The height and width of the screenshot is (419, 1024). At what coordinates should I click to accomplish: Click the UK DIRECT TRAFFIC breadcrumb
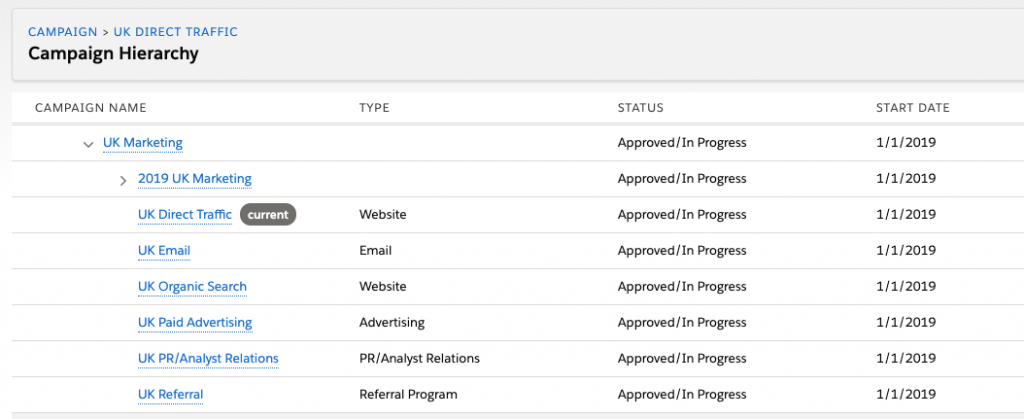[175, 32]
